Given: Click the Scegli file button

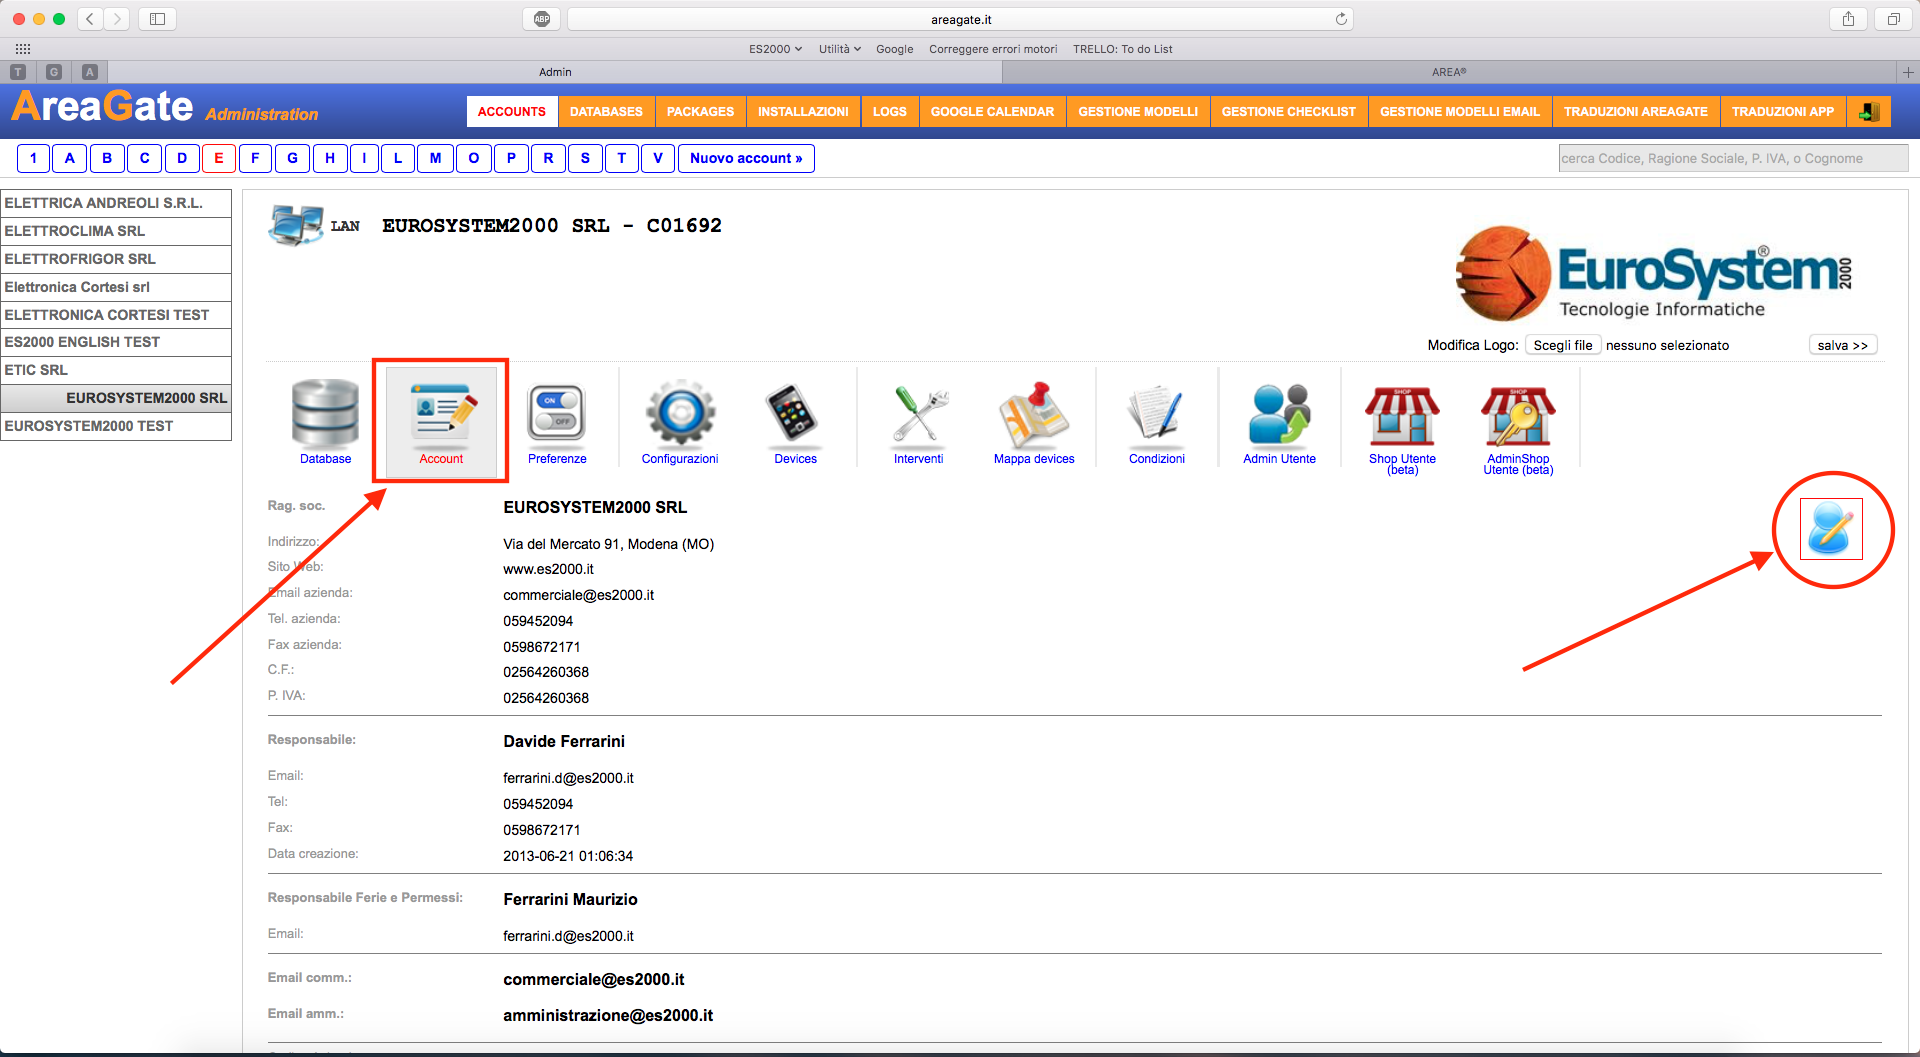Looking at the screenshot, I should (1563, 345).
